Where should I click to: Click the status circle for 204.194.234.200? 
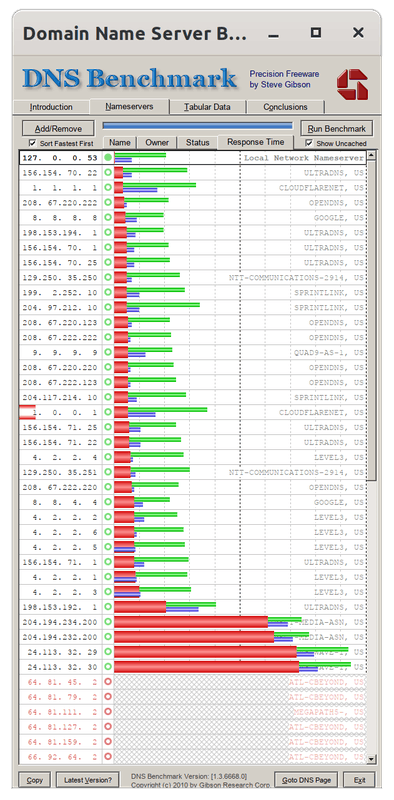click(108, 622)
